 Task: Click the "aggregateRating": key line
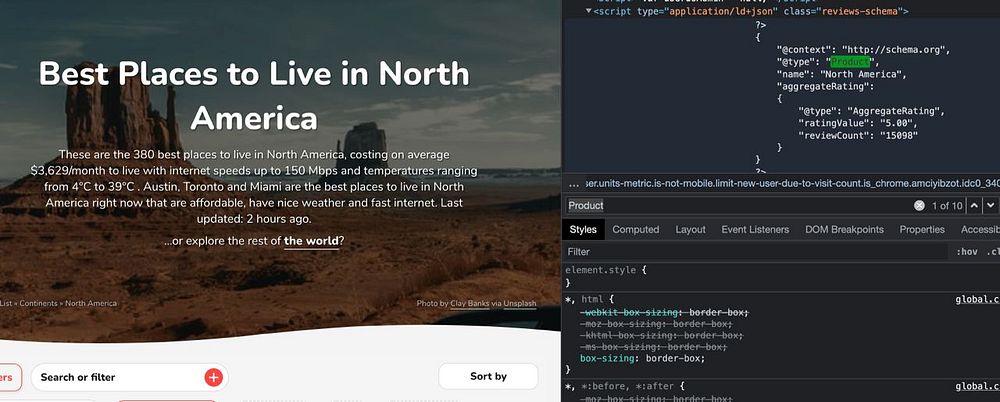click(825, 86)
